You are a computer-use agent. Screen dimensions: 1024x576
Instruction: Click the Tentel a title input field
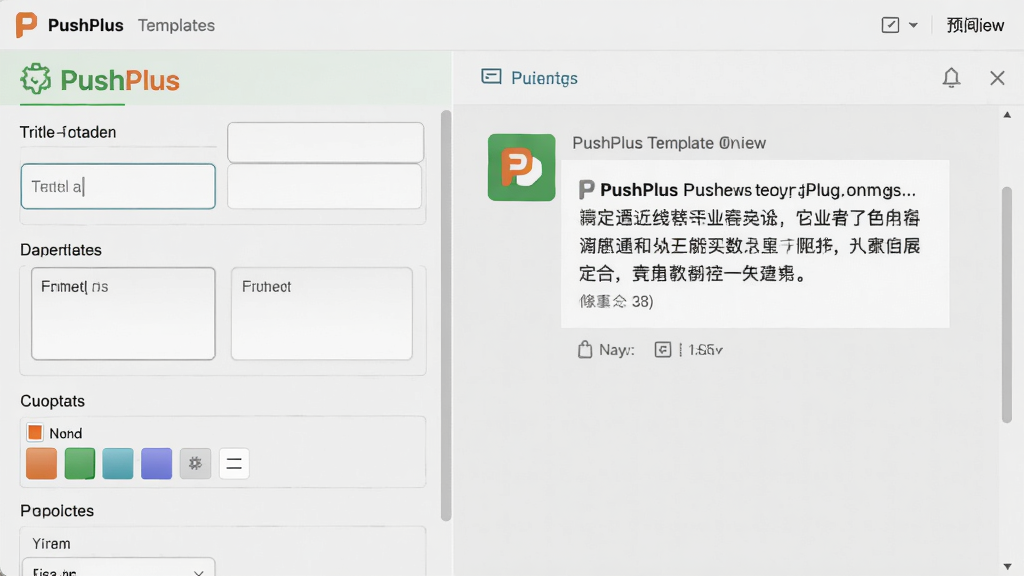click(118, 187)
